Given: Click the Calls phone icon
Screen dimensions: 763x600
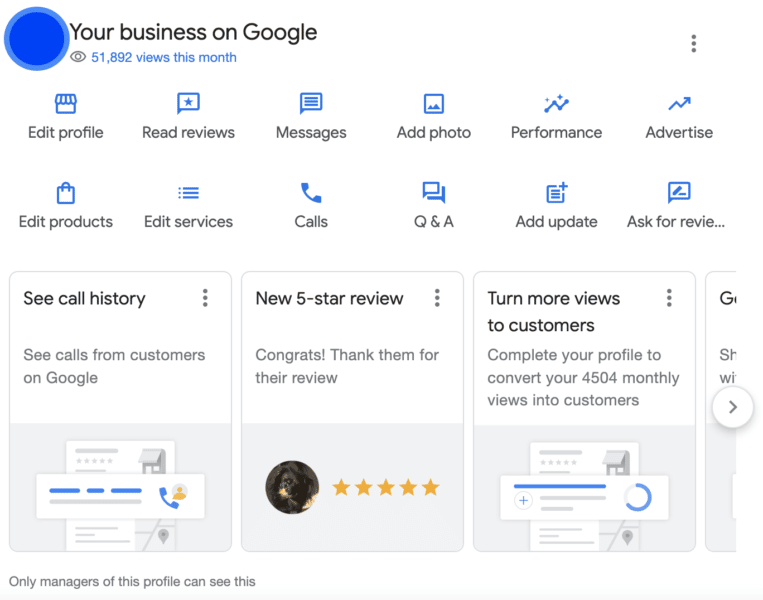Looking at the screenshot, I should pos(311,193).
